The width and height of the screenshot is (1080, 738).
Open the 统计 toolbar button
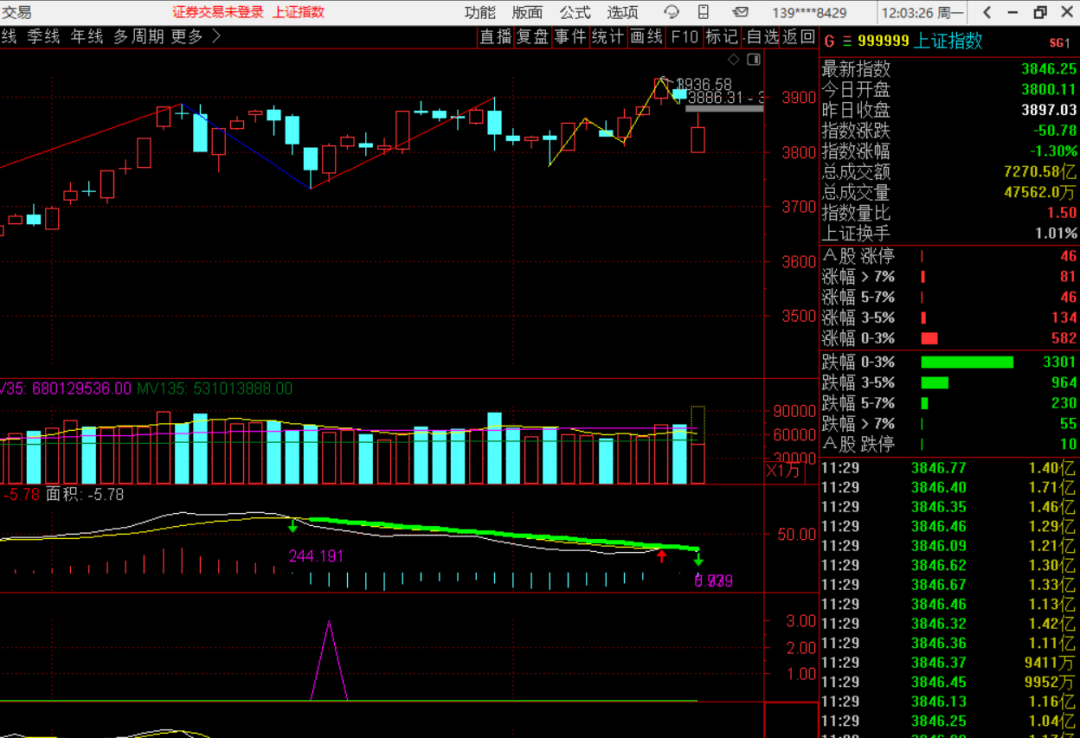(608, 37)
